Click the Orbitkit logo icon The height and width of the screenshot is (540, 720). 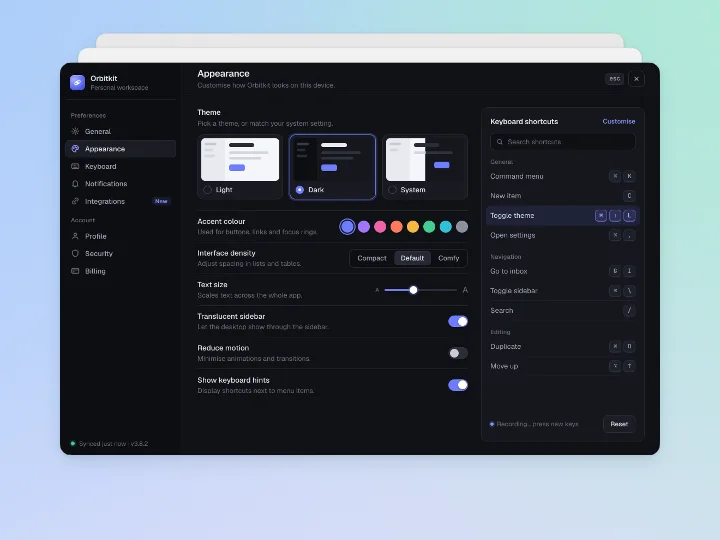(x=77, y=83)
